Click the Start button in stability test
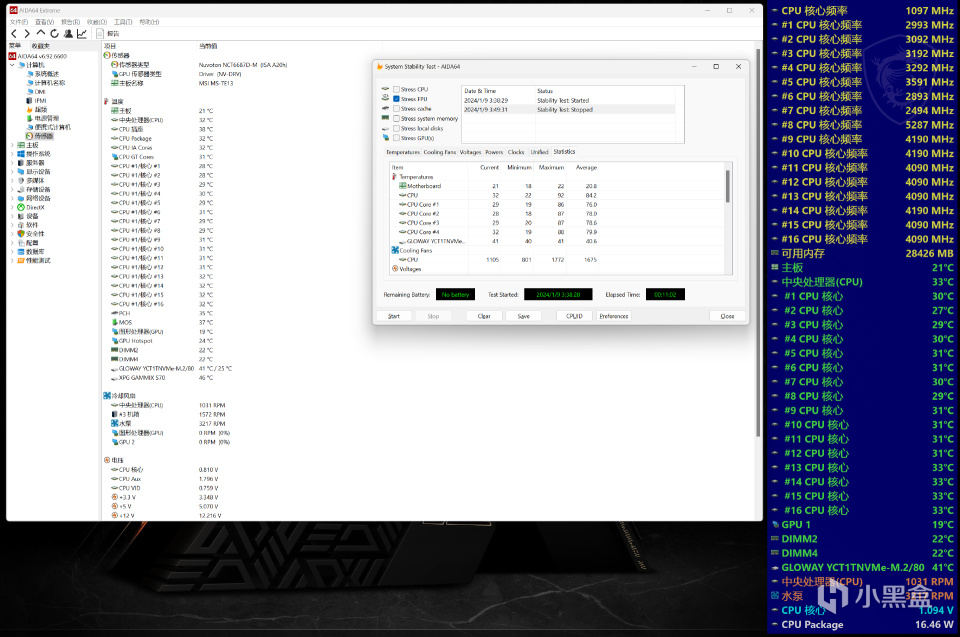Image resolution: width=960 pixels, height=637 pixels. coord(394,316)
